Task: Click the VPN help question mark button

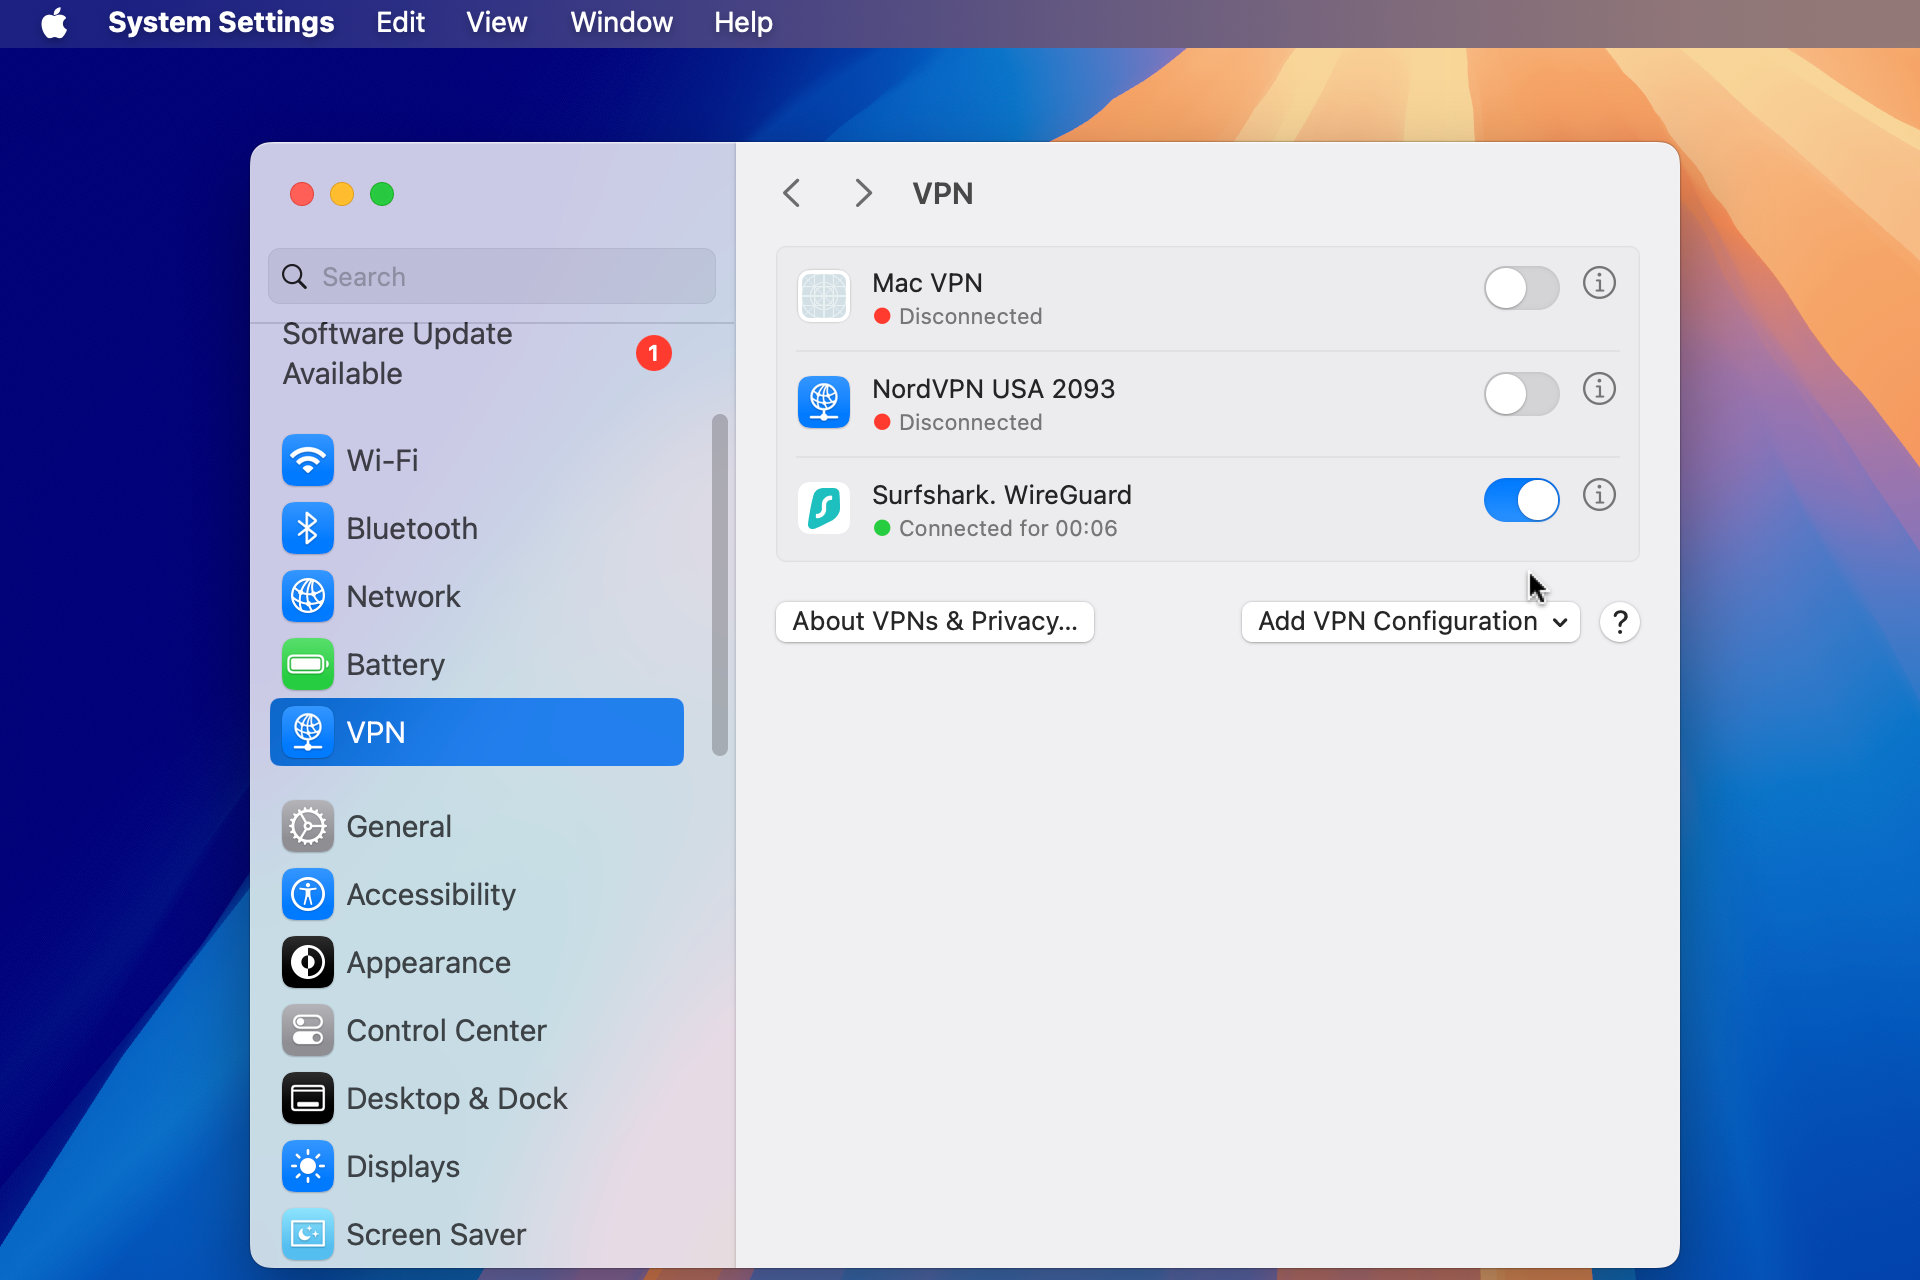Action: click(x=1619, y=621)
